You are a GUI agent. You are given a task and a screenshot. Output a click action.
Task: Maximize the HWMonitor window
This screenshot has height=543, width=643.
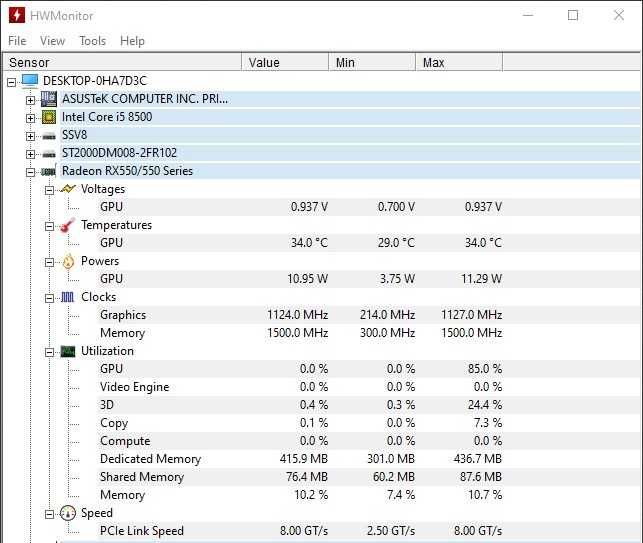[573, 15]
